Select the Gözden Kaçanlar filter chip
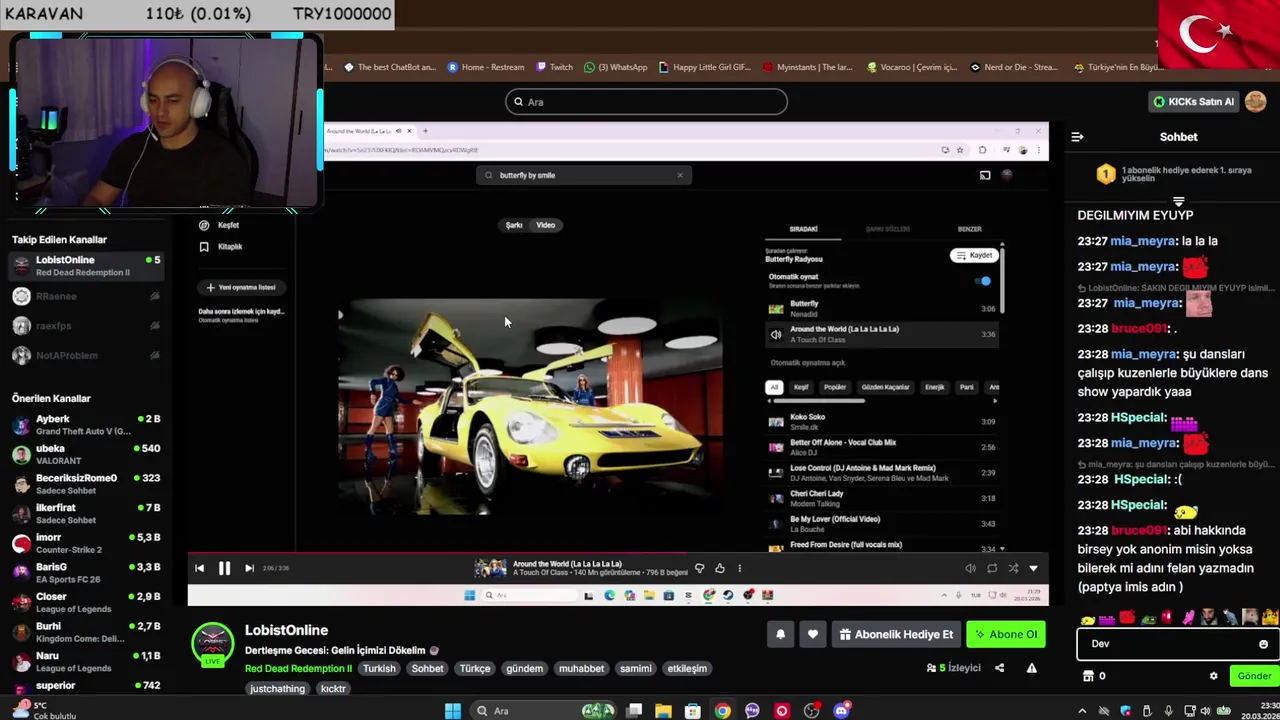Image resolution: width=1280 pixels, height=720 pixels. (885, 387)
